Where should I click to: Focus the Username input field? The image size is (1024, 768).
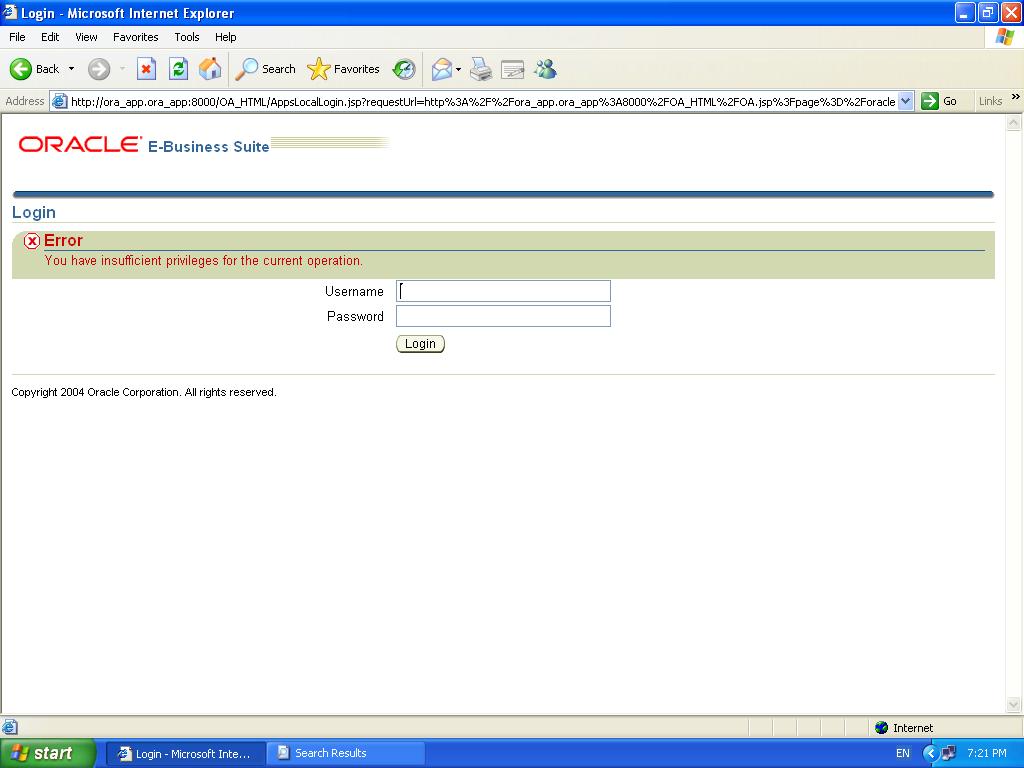[x=503, y=291]
